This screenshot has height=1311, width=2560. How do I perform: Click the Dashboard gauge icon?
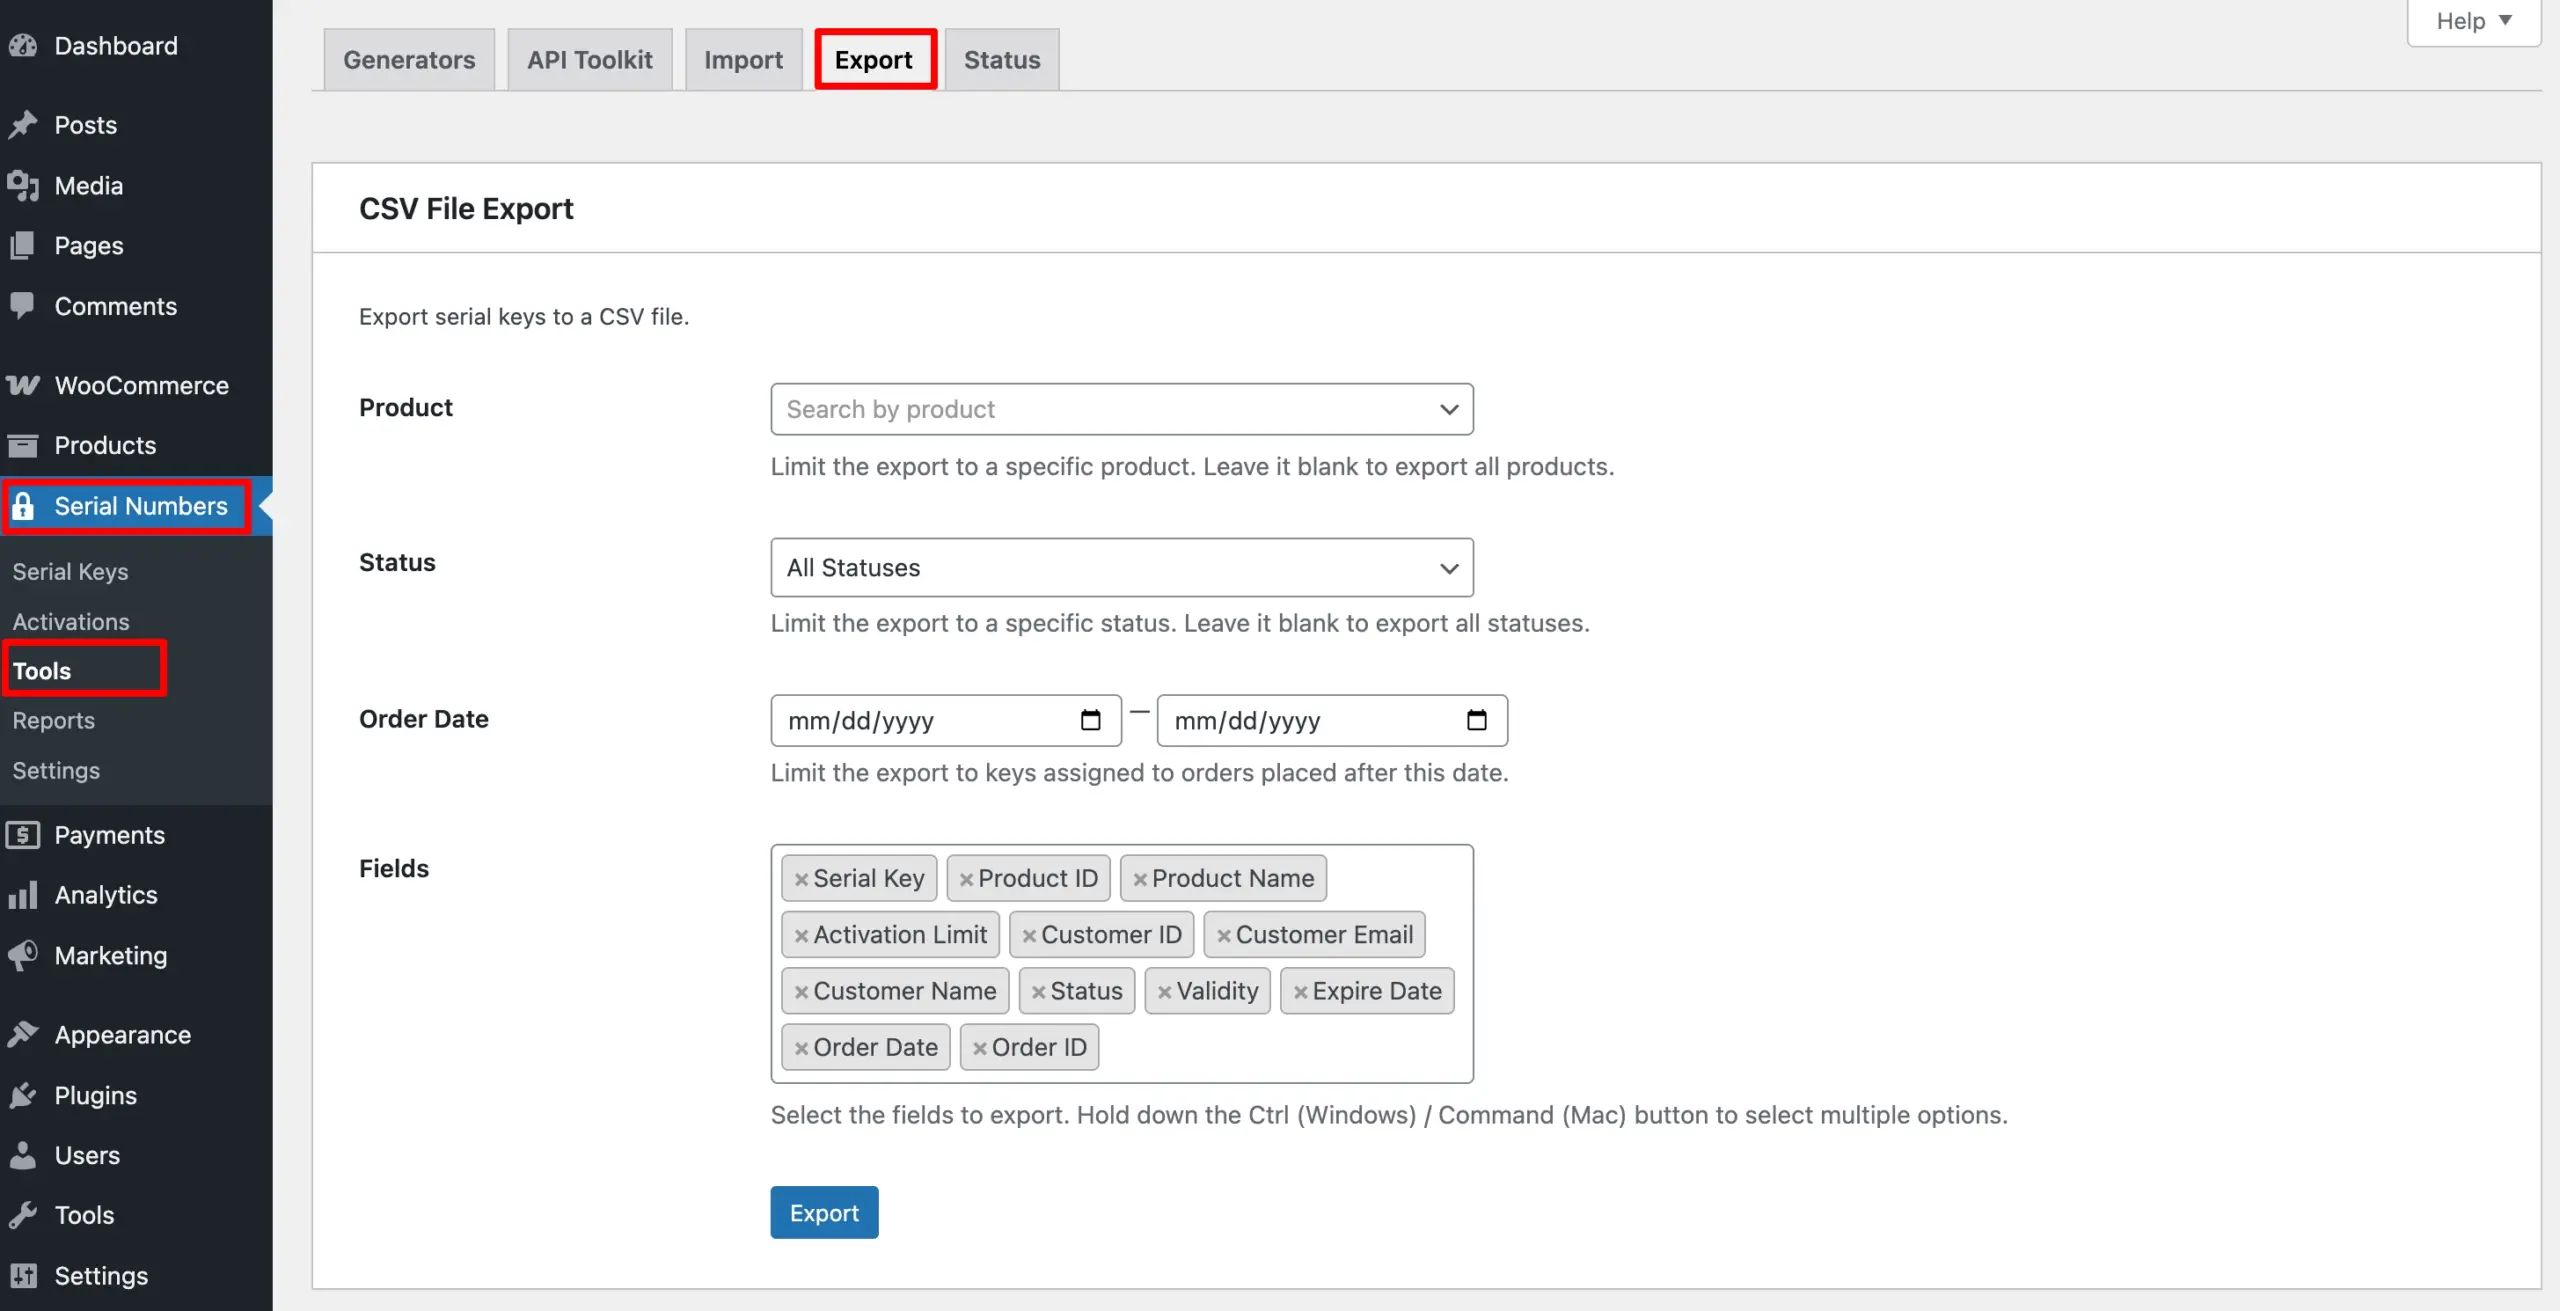click(23, 45)
